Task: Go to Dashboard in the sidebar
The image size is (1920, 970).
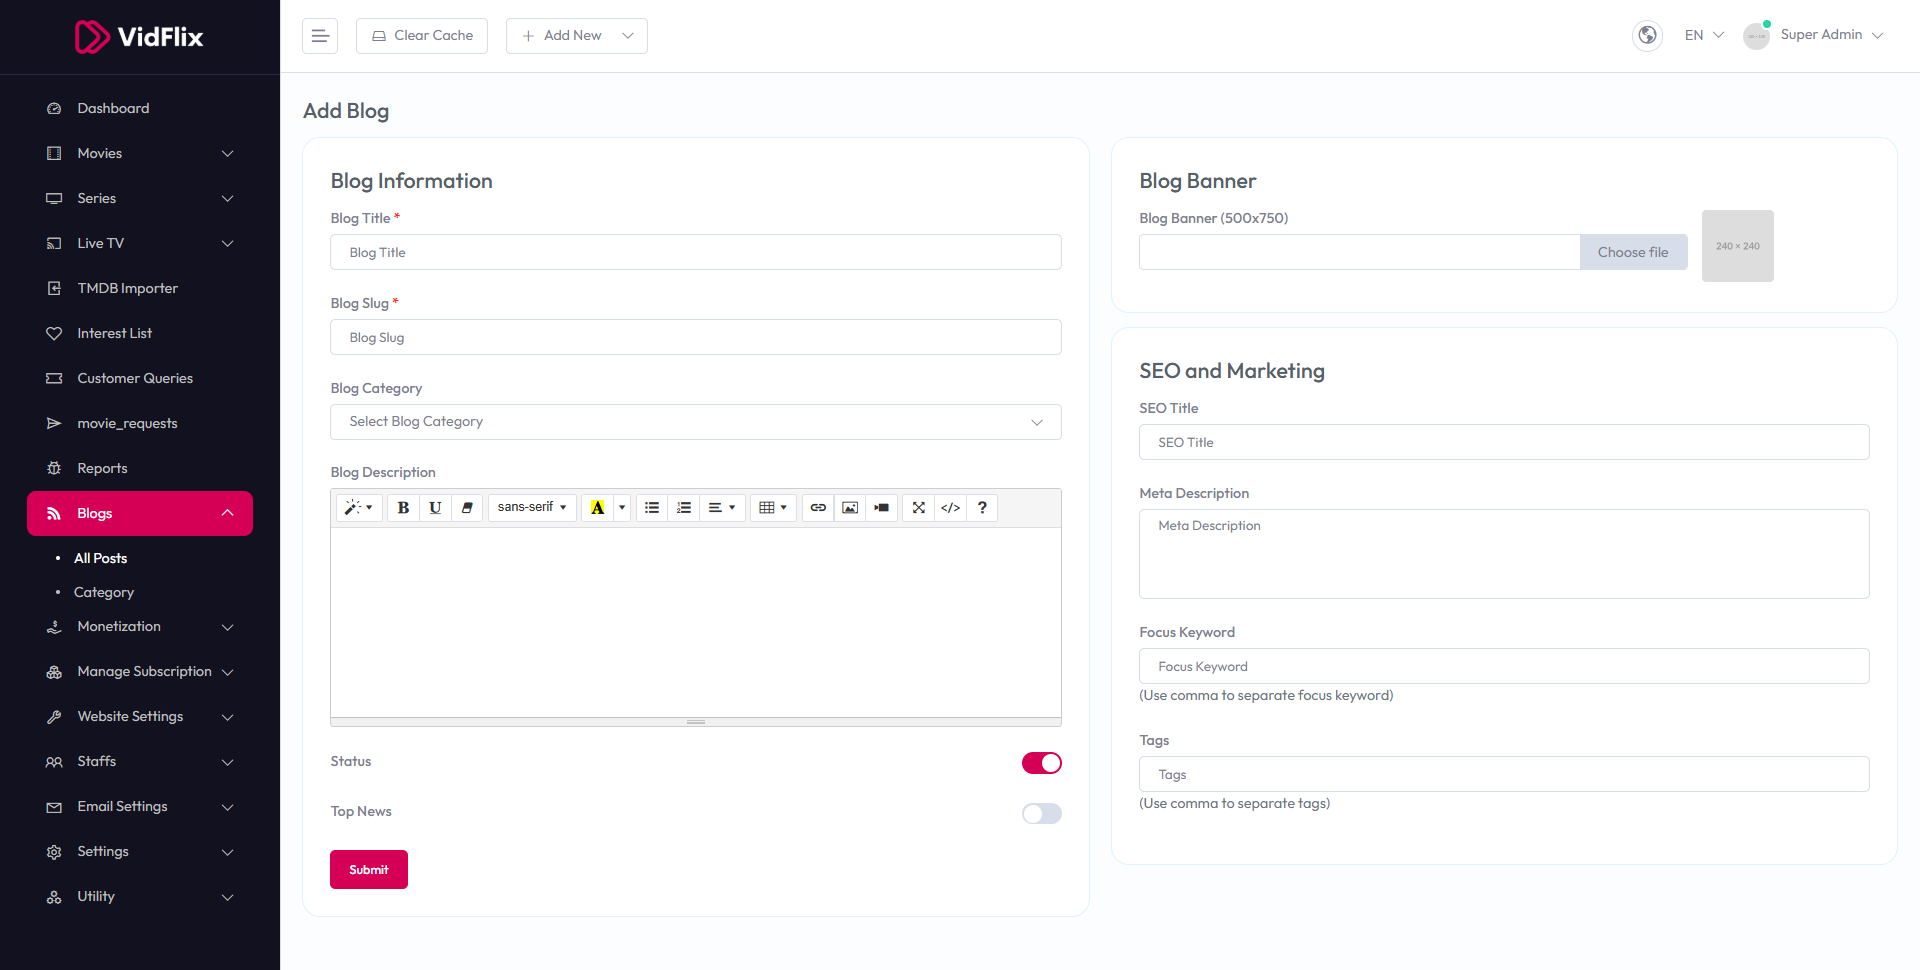Action: pos(113,108)
